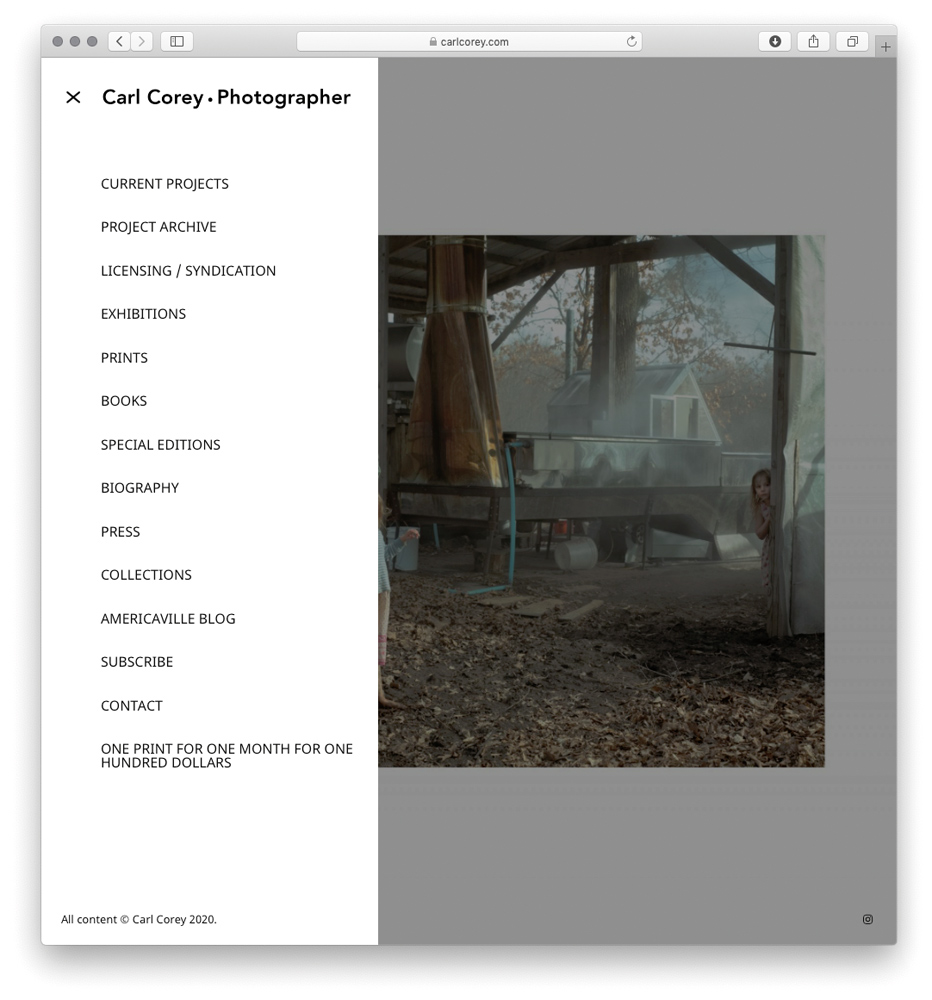932x1000 pixels.
Task: Open Instagram icon in footer
Action: (867, 919)
